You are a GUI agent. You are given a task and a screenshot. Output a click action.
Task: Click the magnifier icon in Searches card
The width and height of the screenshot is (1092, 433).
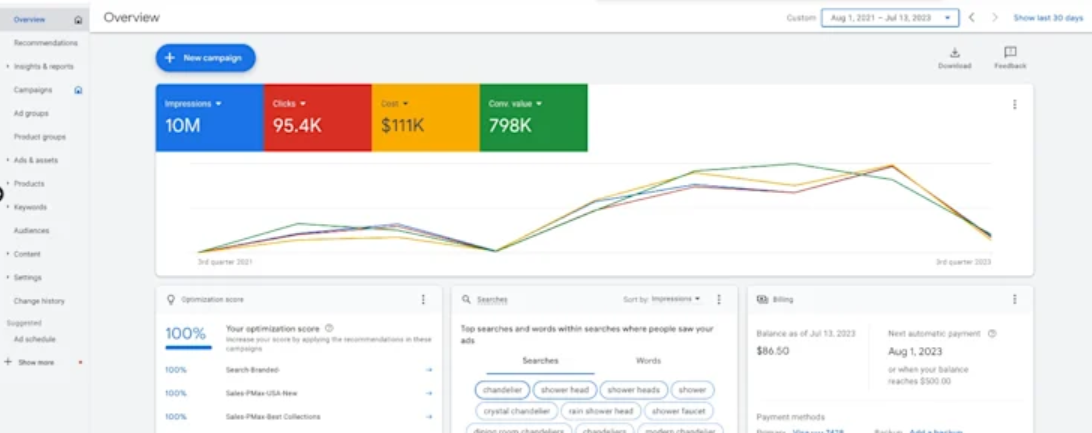coord(467,299)
